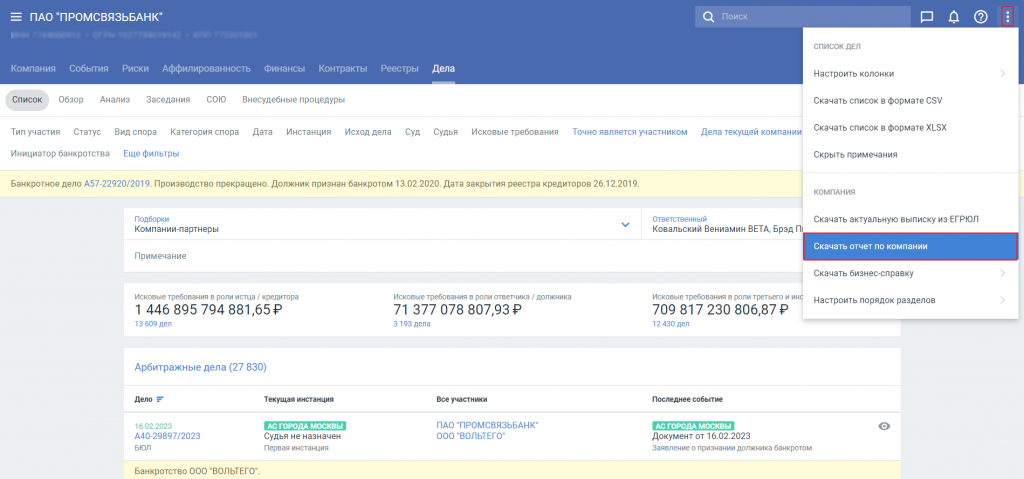Open the Инстанция filter
1024x479 pixels.
(309, 132)
